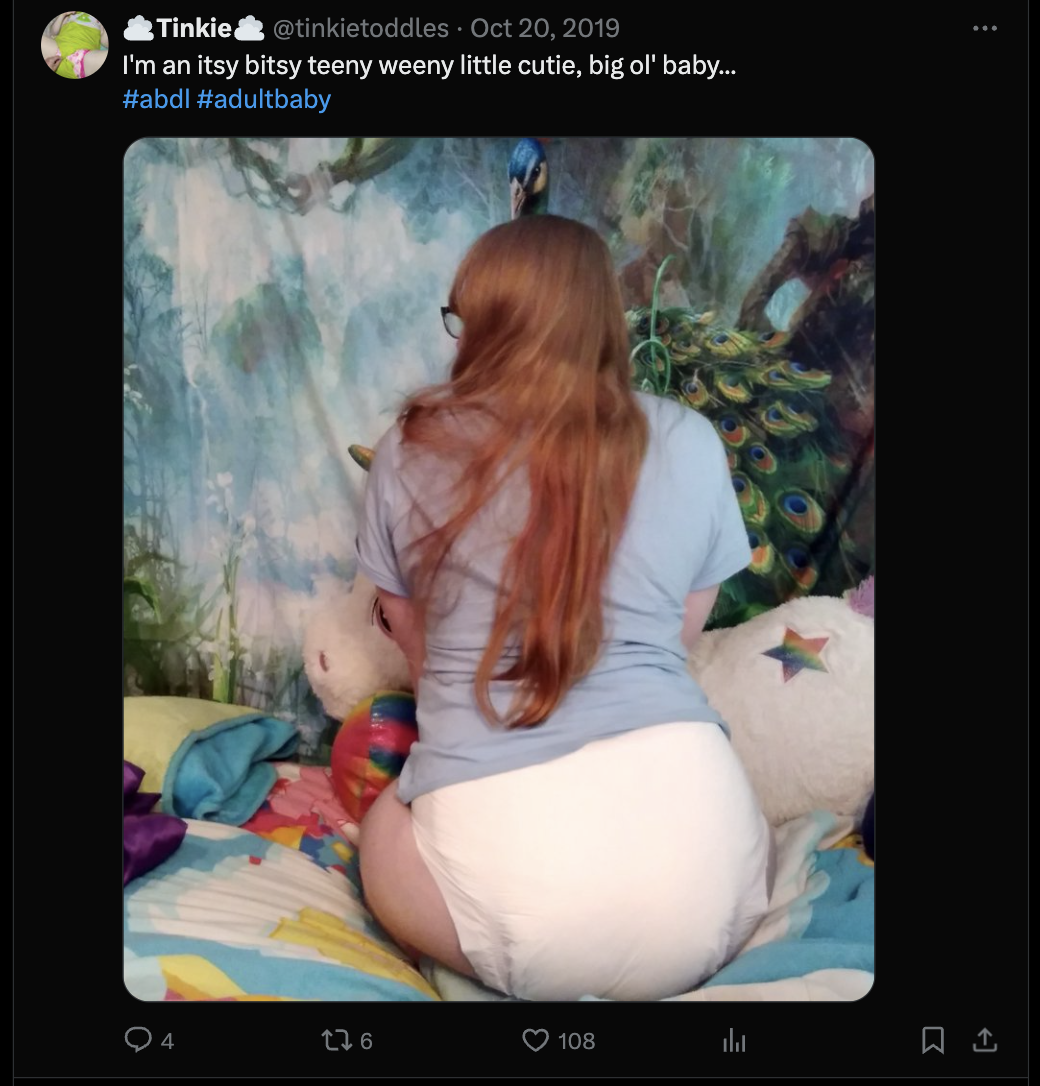Like the tweet with the heart icon
The width and height of the screenshot is (1040, 1086).
tap(535, 1040)
